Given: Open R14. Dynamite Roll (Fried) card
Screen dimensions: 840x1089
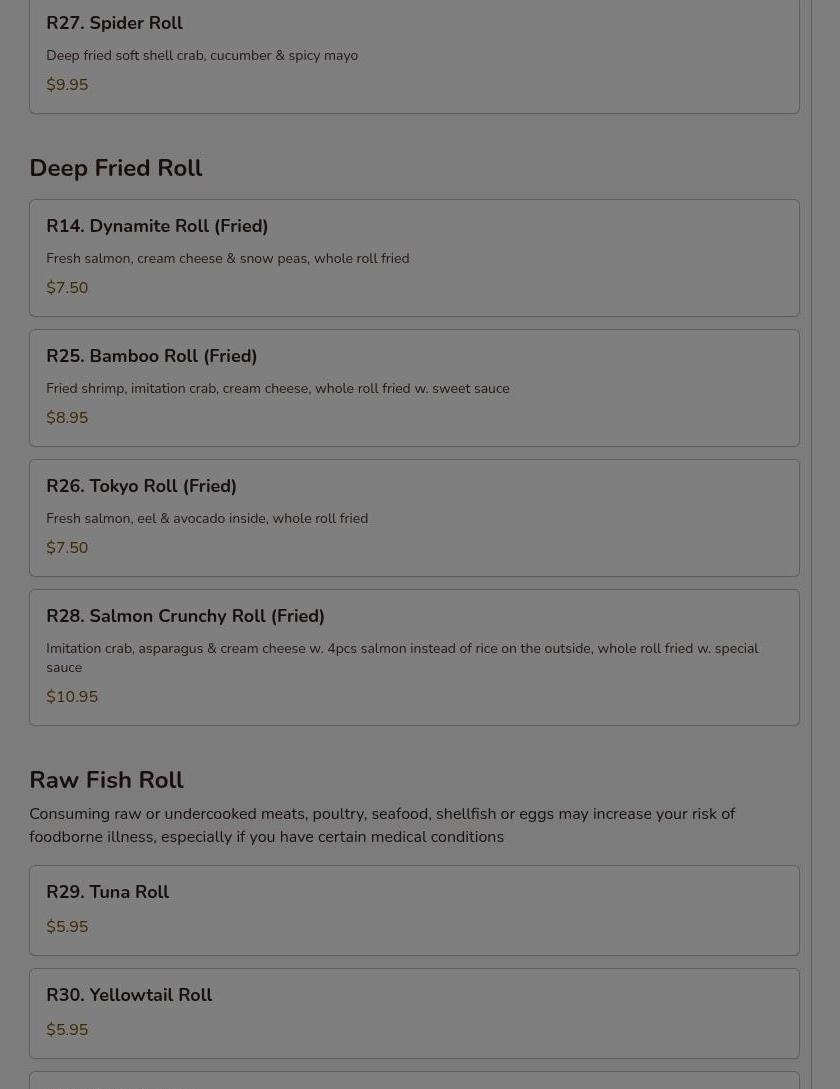Looking at the screenshot, I should 414,258.
